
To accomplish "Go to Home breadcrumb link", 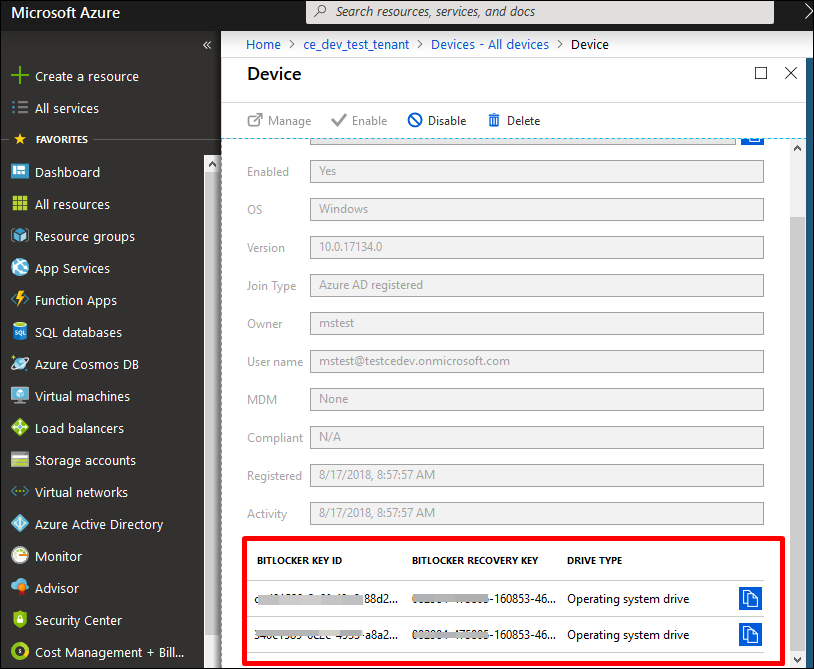I will pyautogui.click(x=263, y=45).
